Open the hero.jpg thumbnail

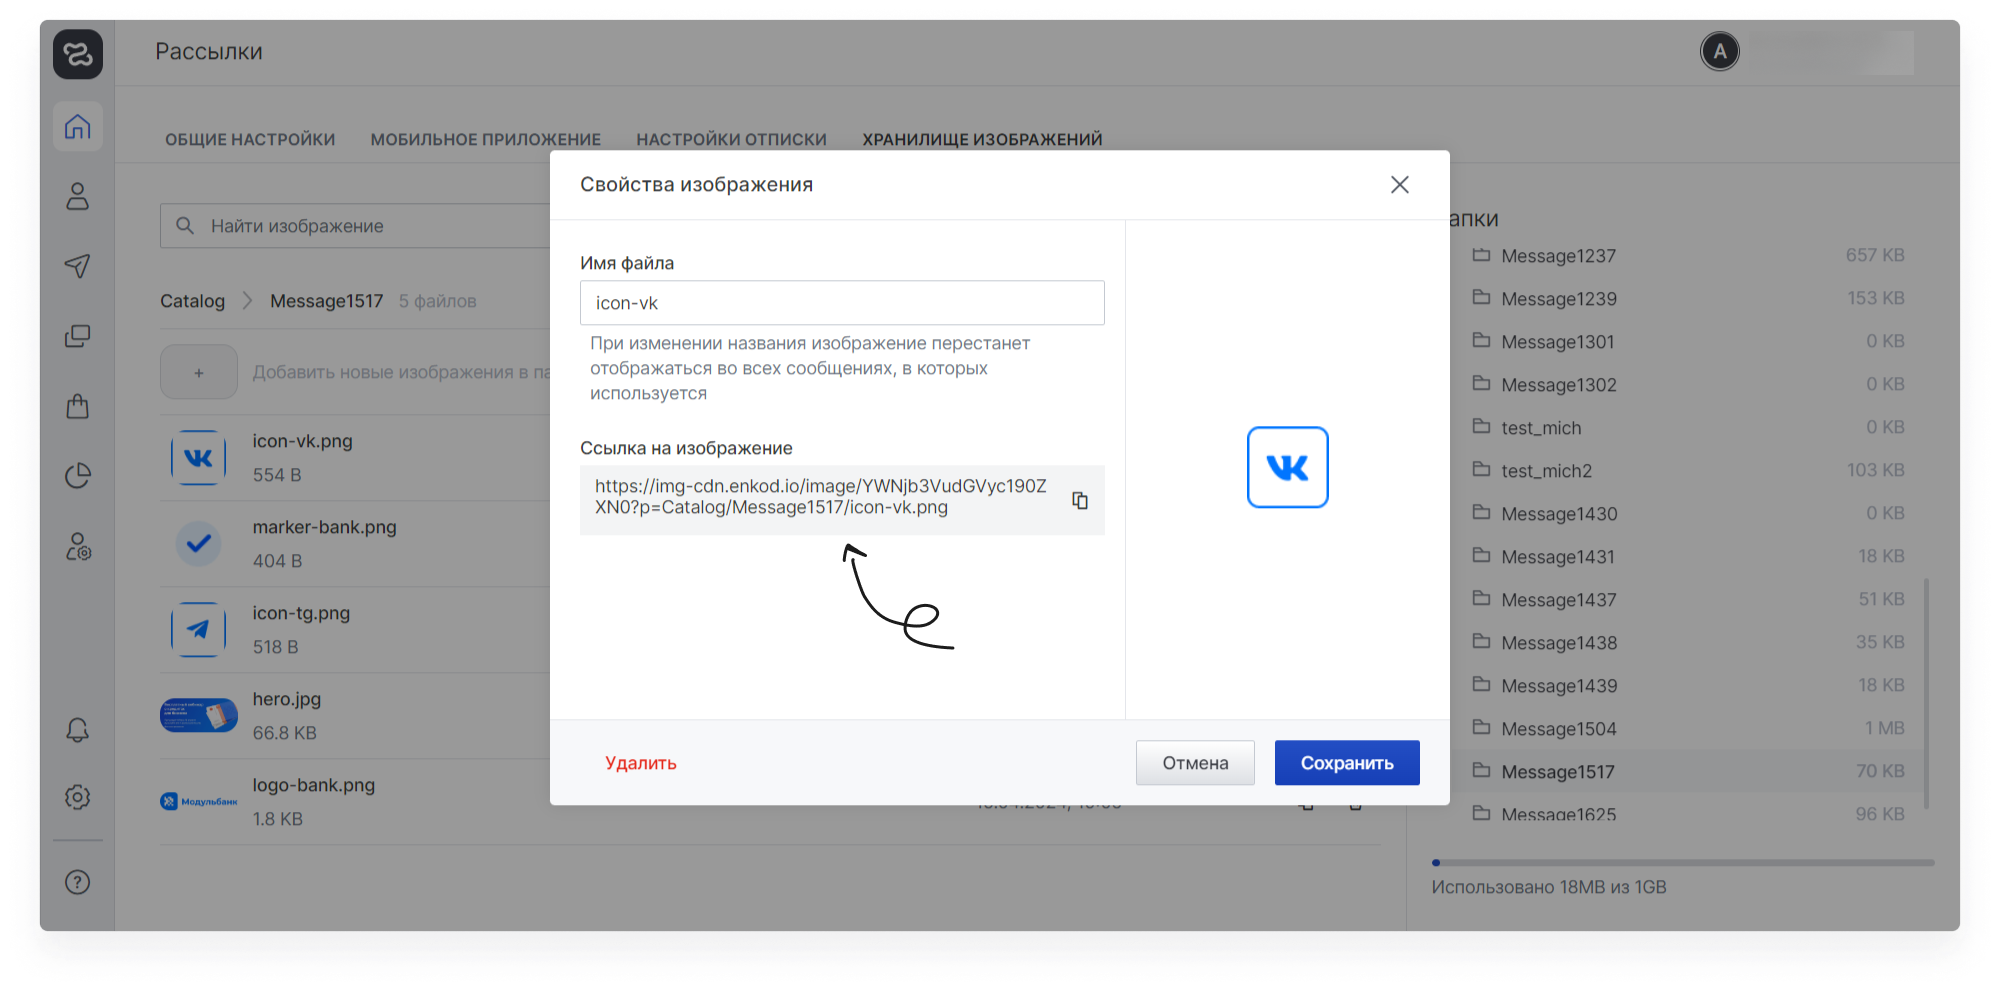199,716
